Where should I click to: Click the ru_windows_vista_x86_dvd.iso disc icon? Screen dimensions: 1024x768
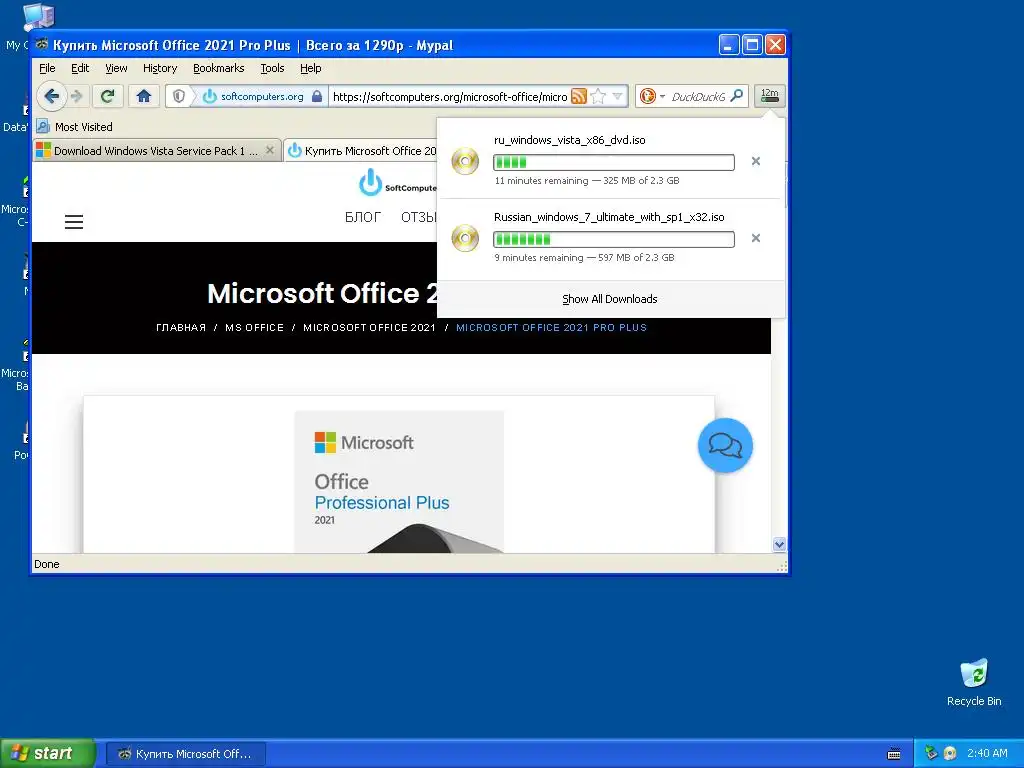466,161
